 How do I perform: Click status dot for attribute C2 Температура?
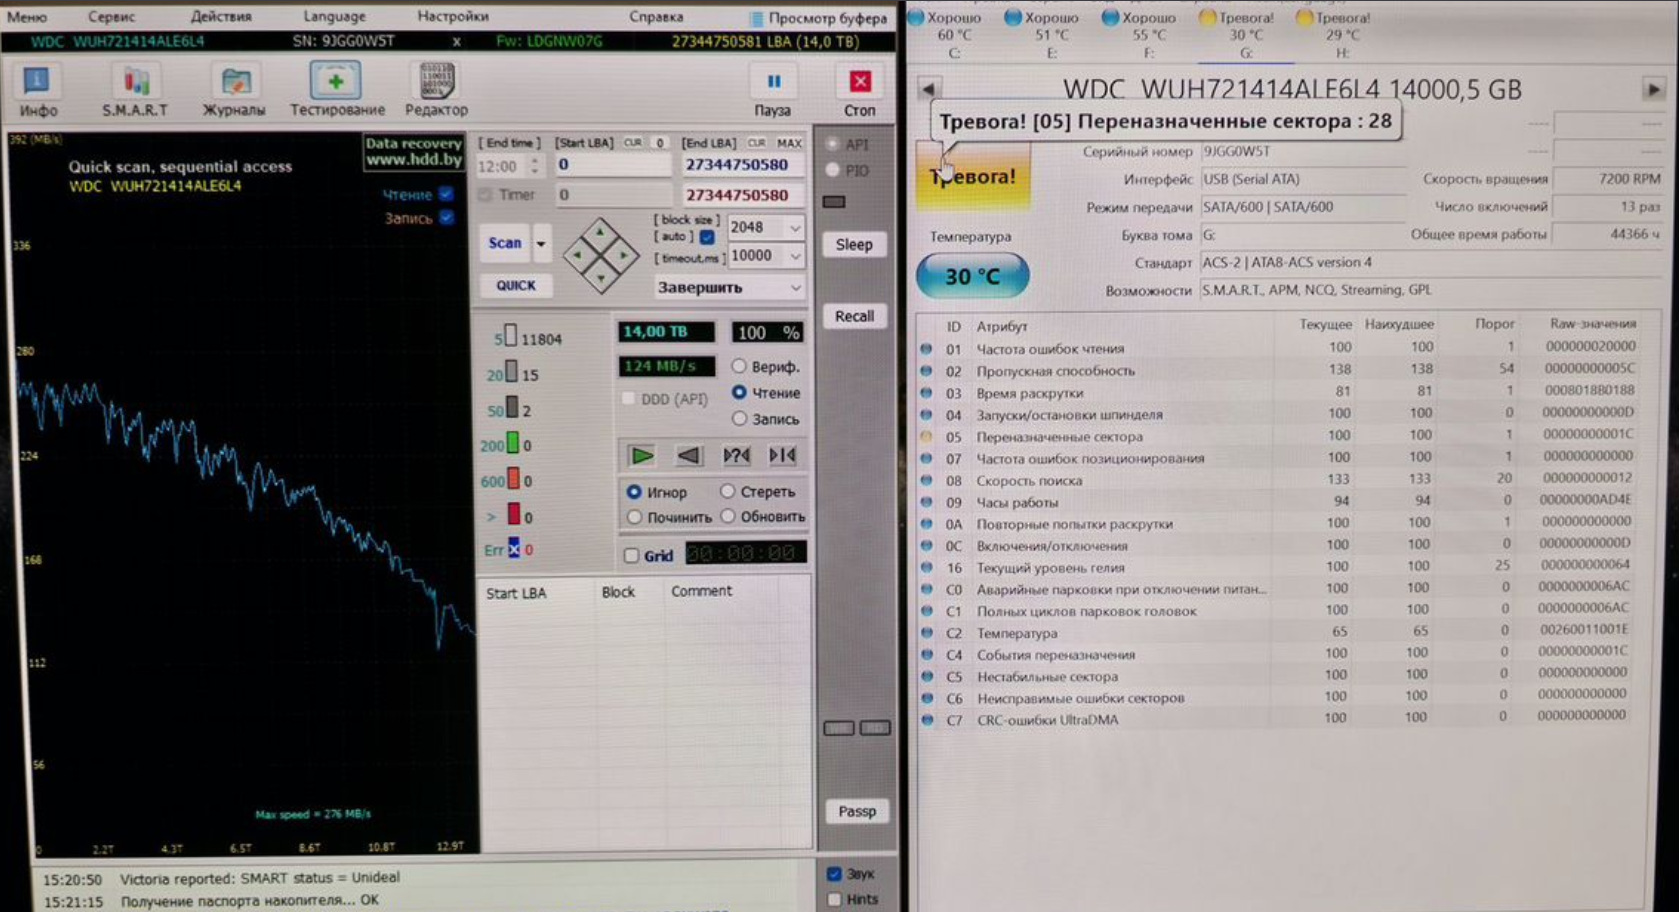point(926,633)
